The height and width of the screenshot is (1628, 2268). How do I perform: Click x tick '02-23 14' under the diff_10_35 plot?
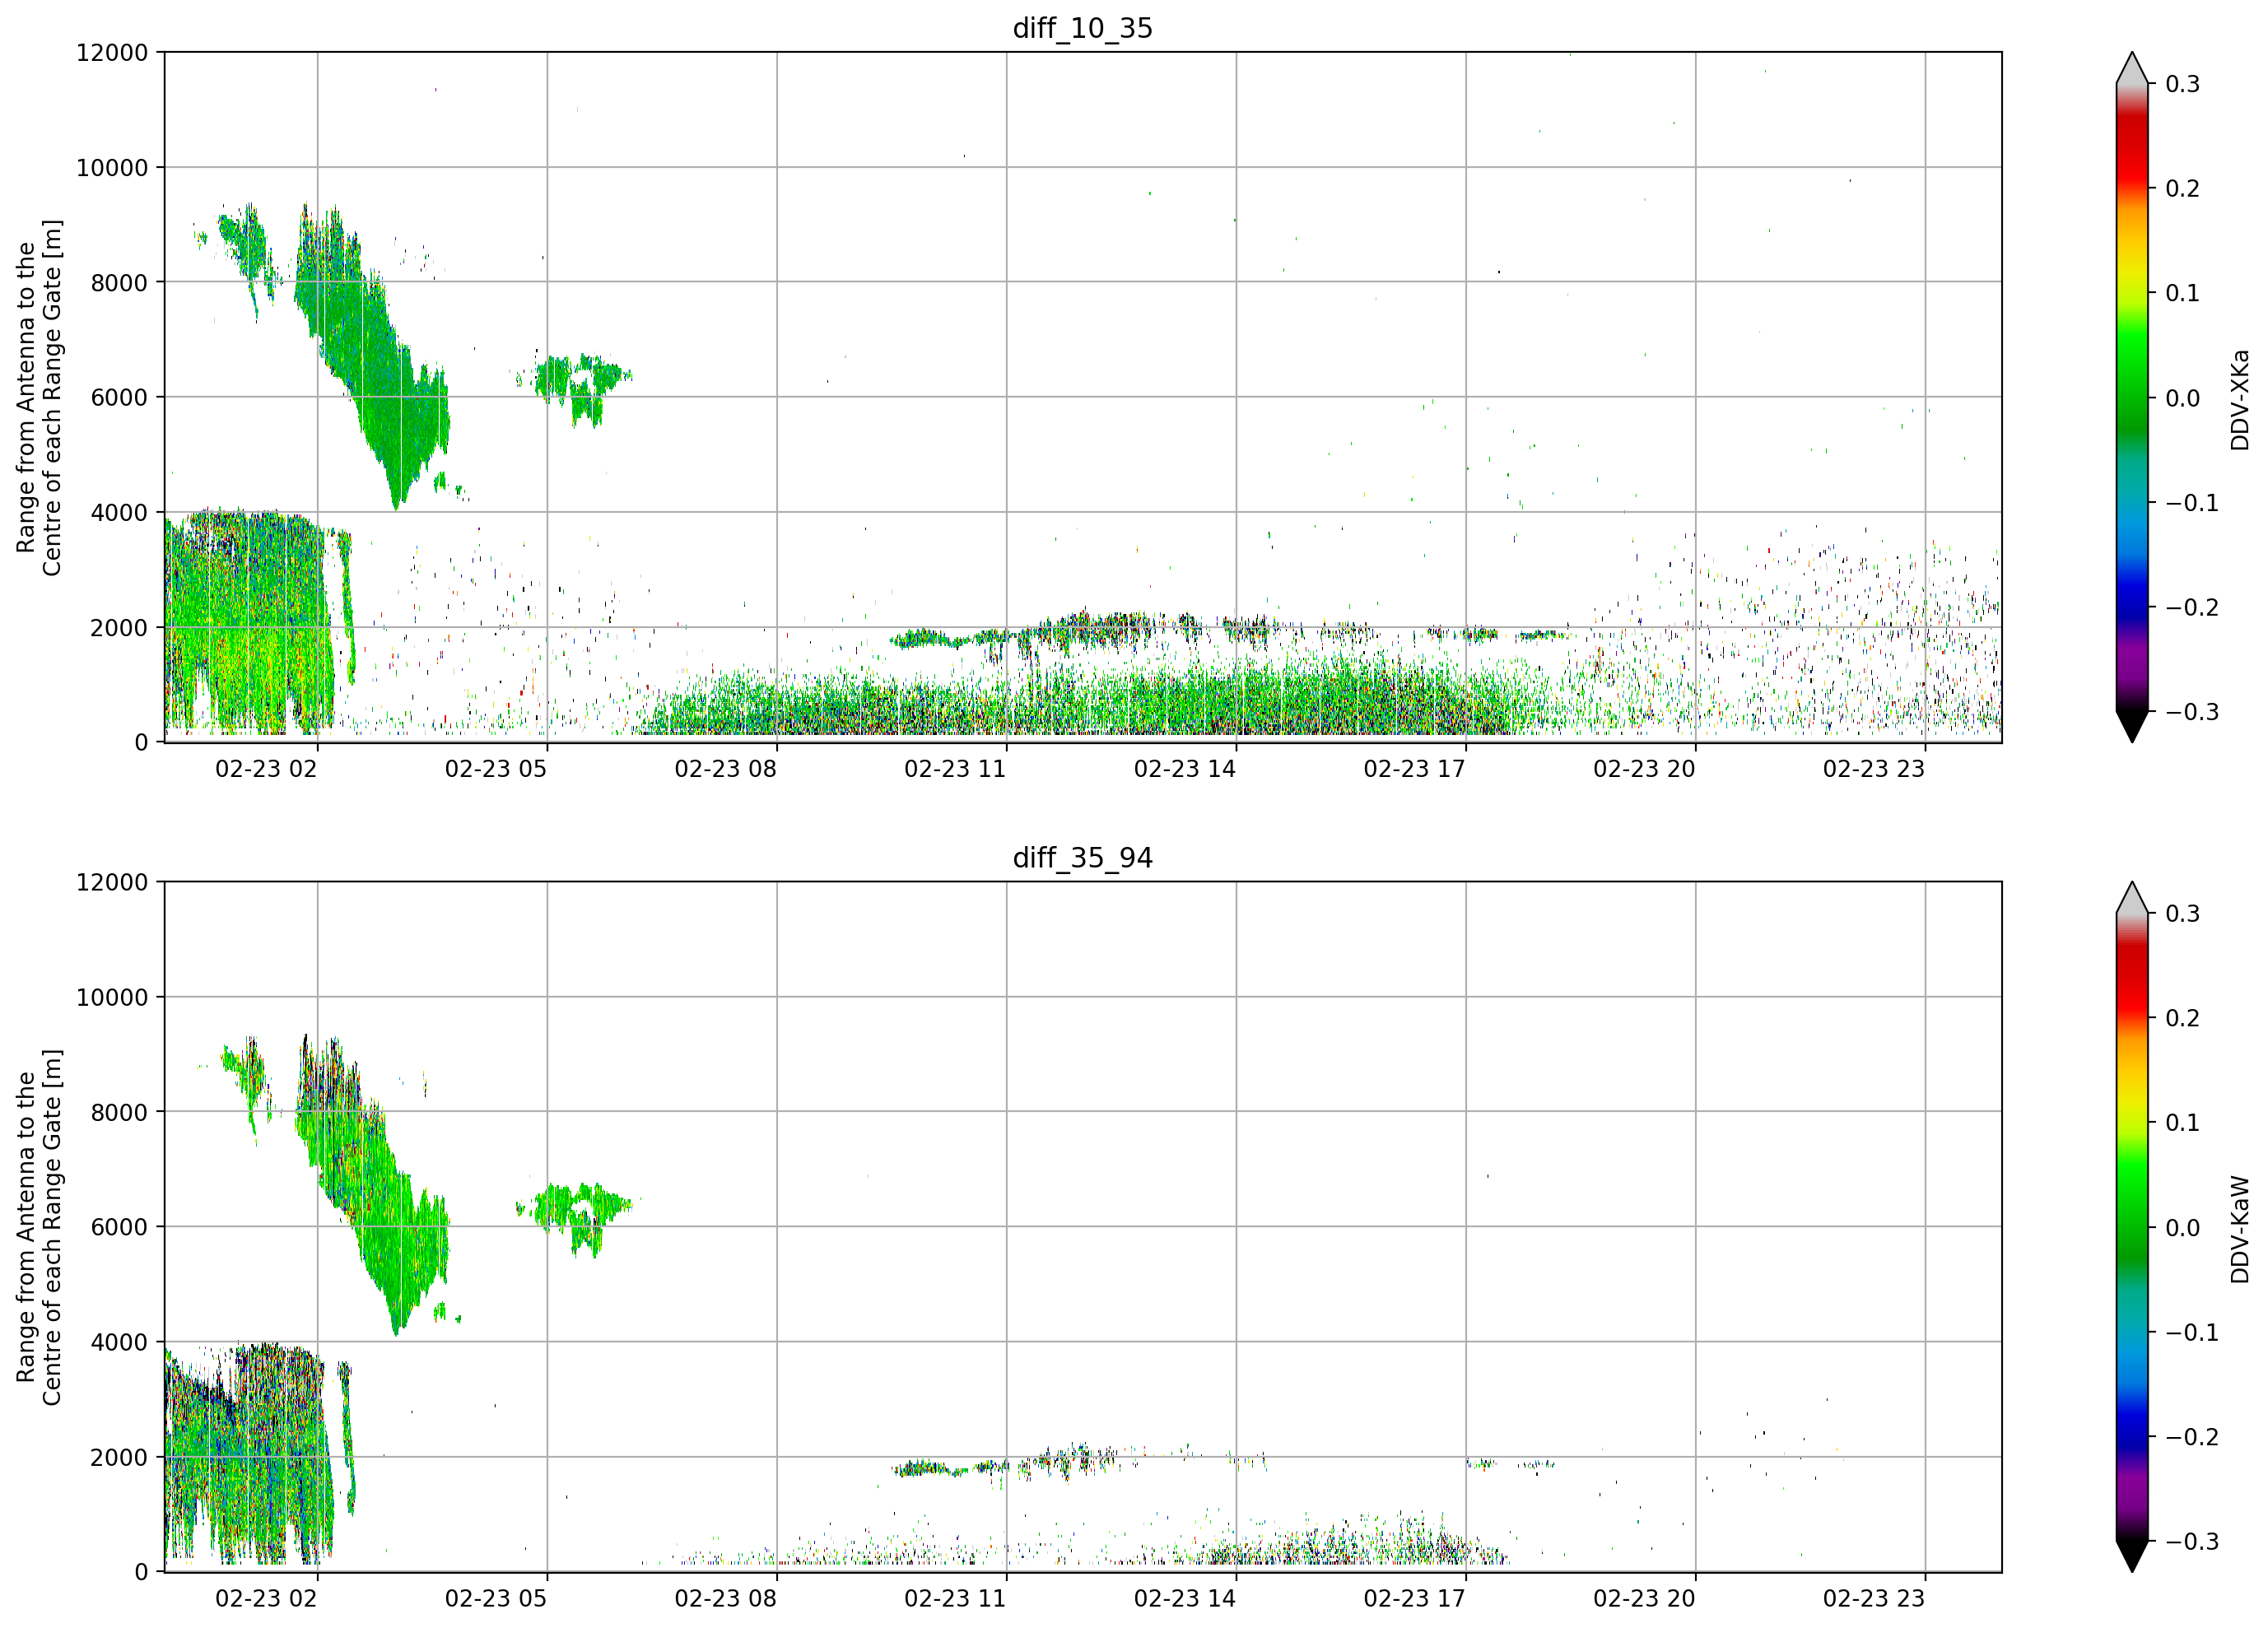pos(1185,769)
